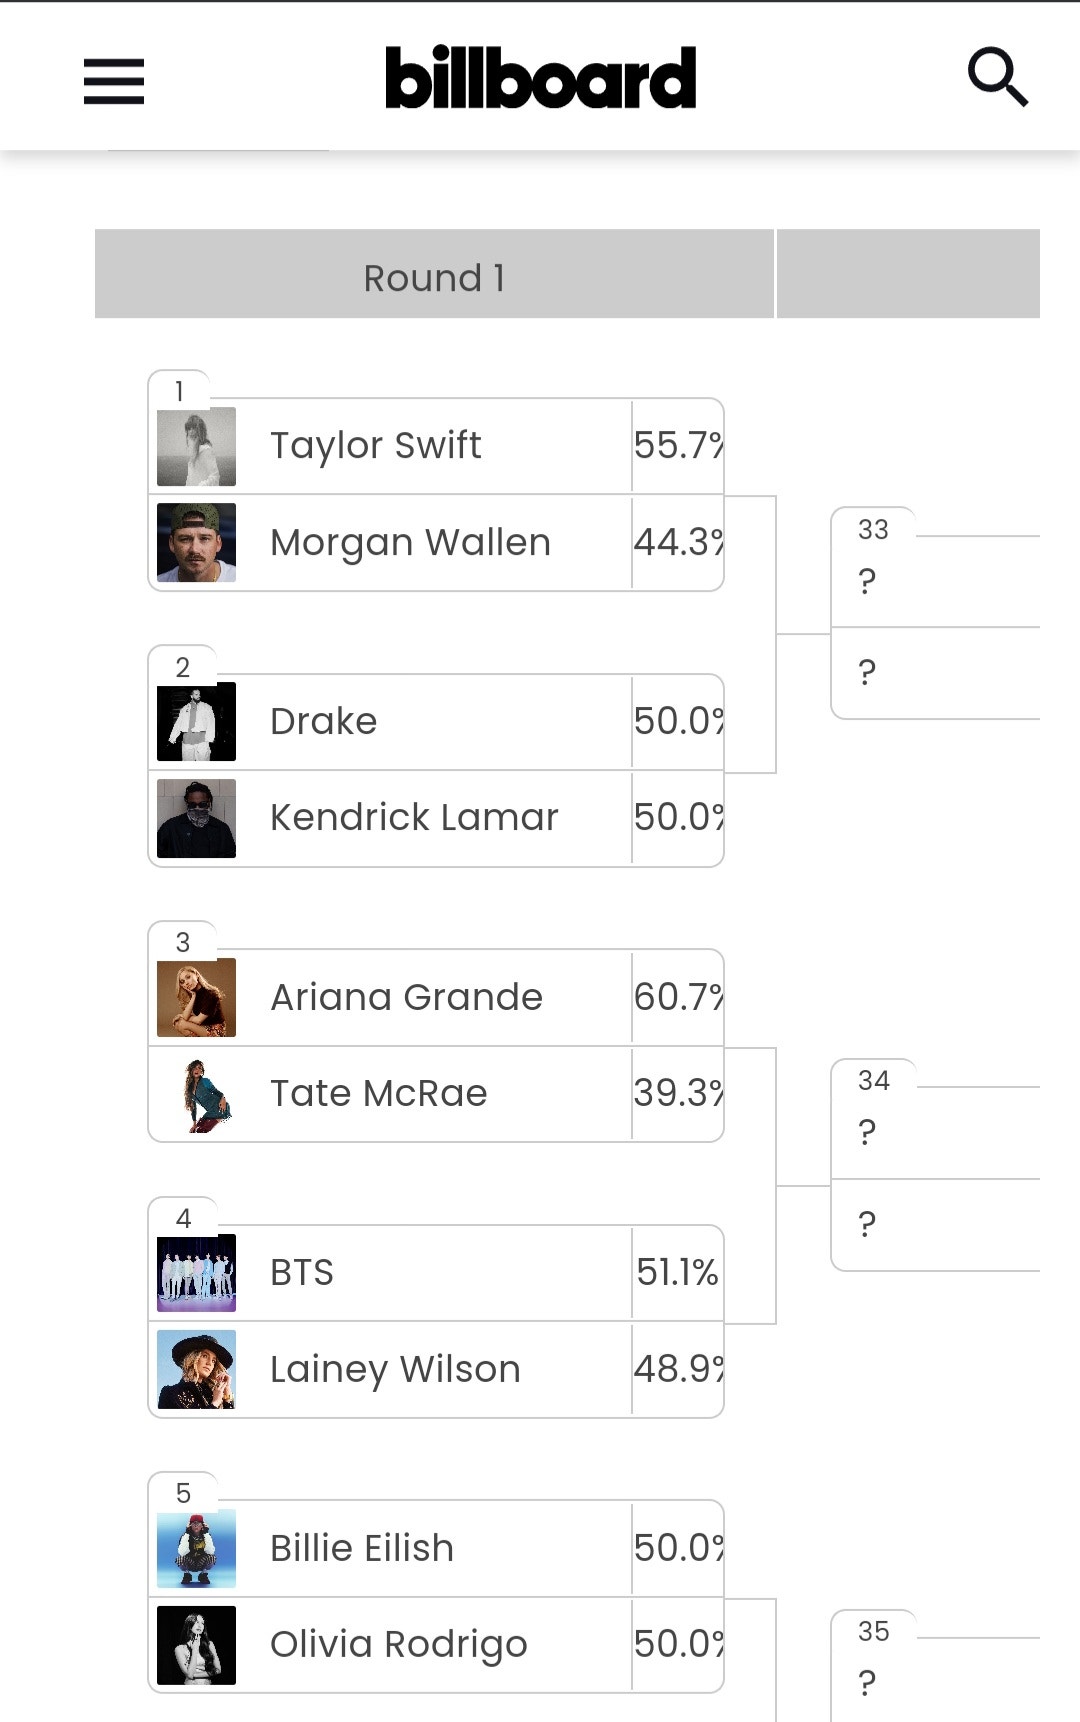Switch to the Round 1 tab

point(434,273)
